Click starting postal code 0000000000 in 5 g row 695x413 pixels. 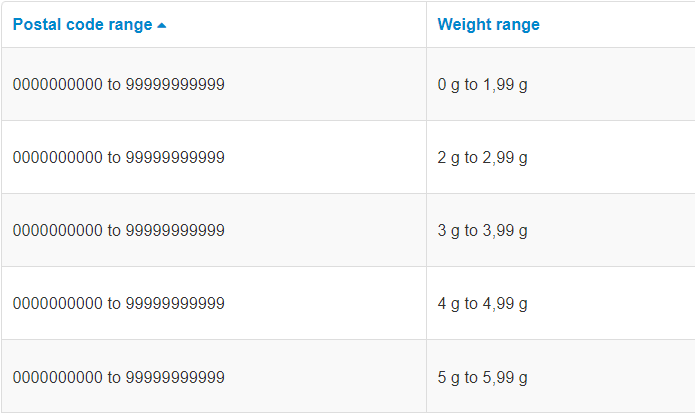(x=57, y=377)
